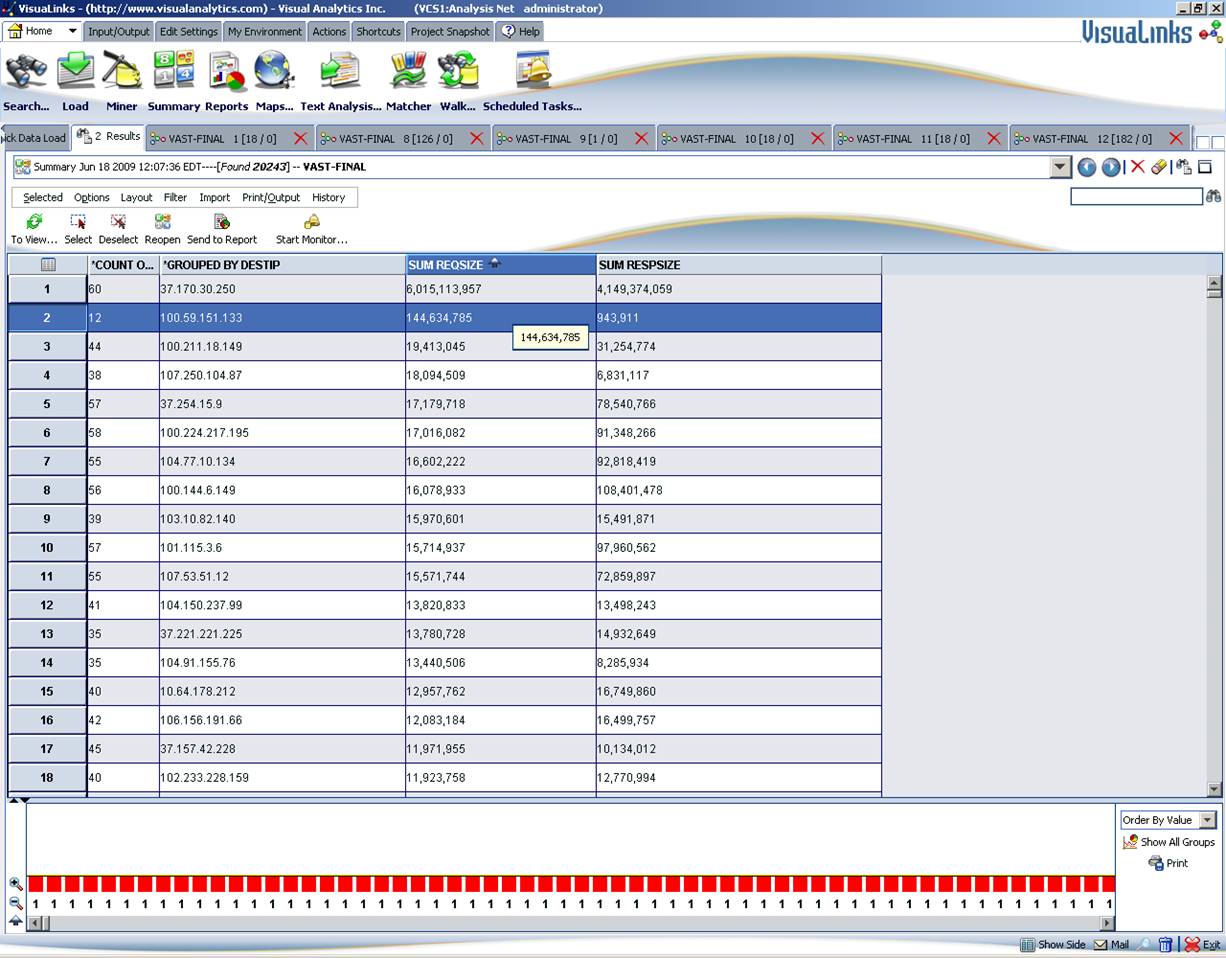The height and width of the screenshot is (958, 1226).
Task: Open the Edit Settings menu
Action: pyautogui.click(x=188, y=31)
